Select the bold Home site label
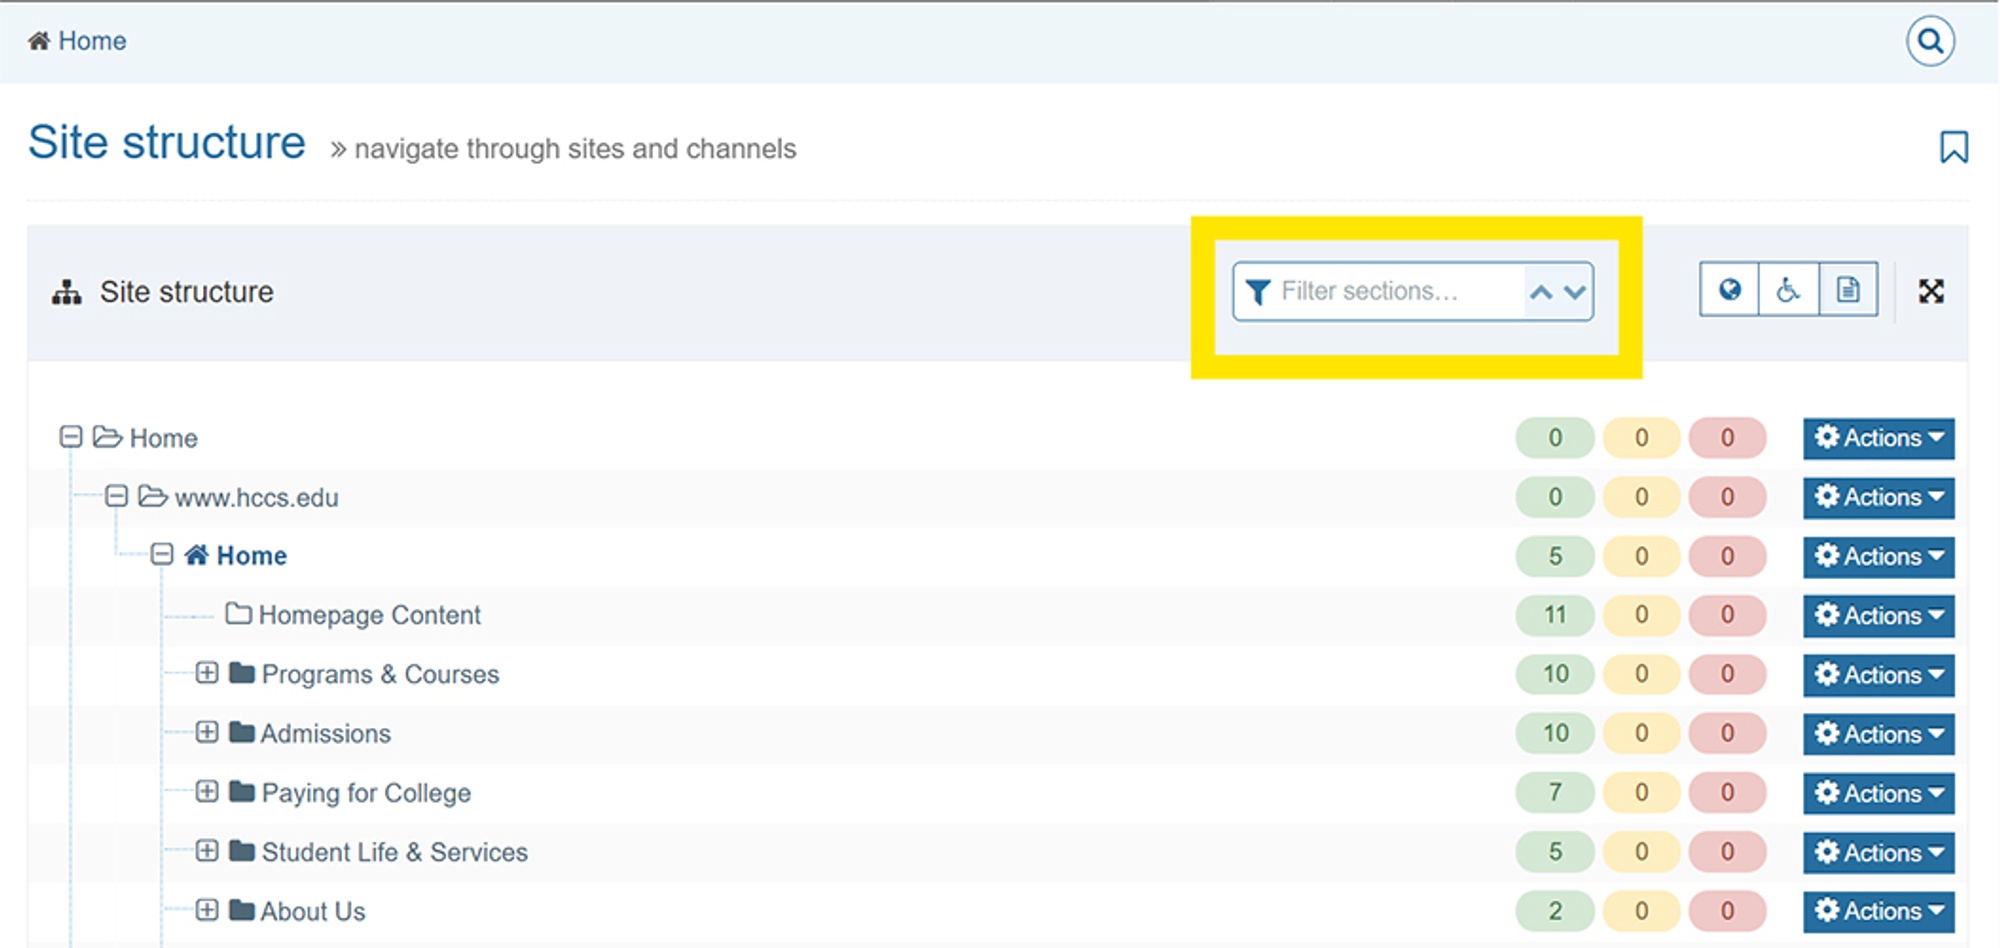The image size is (2000, 948). [252, 556]
